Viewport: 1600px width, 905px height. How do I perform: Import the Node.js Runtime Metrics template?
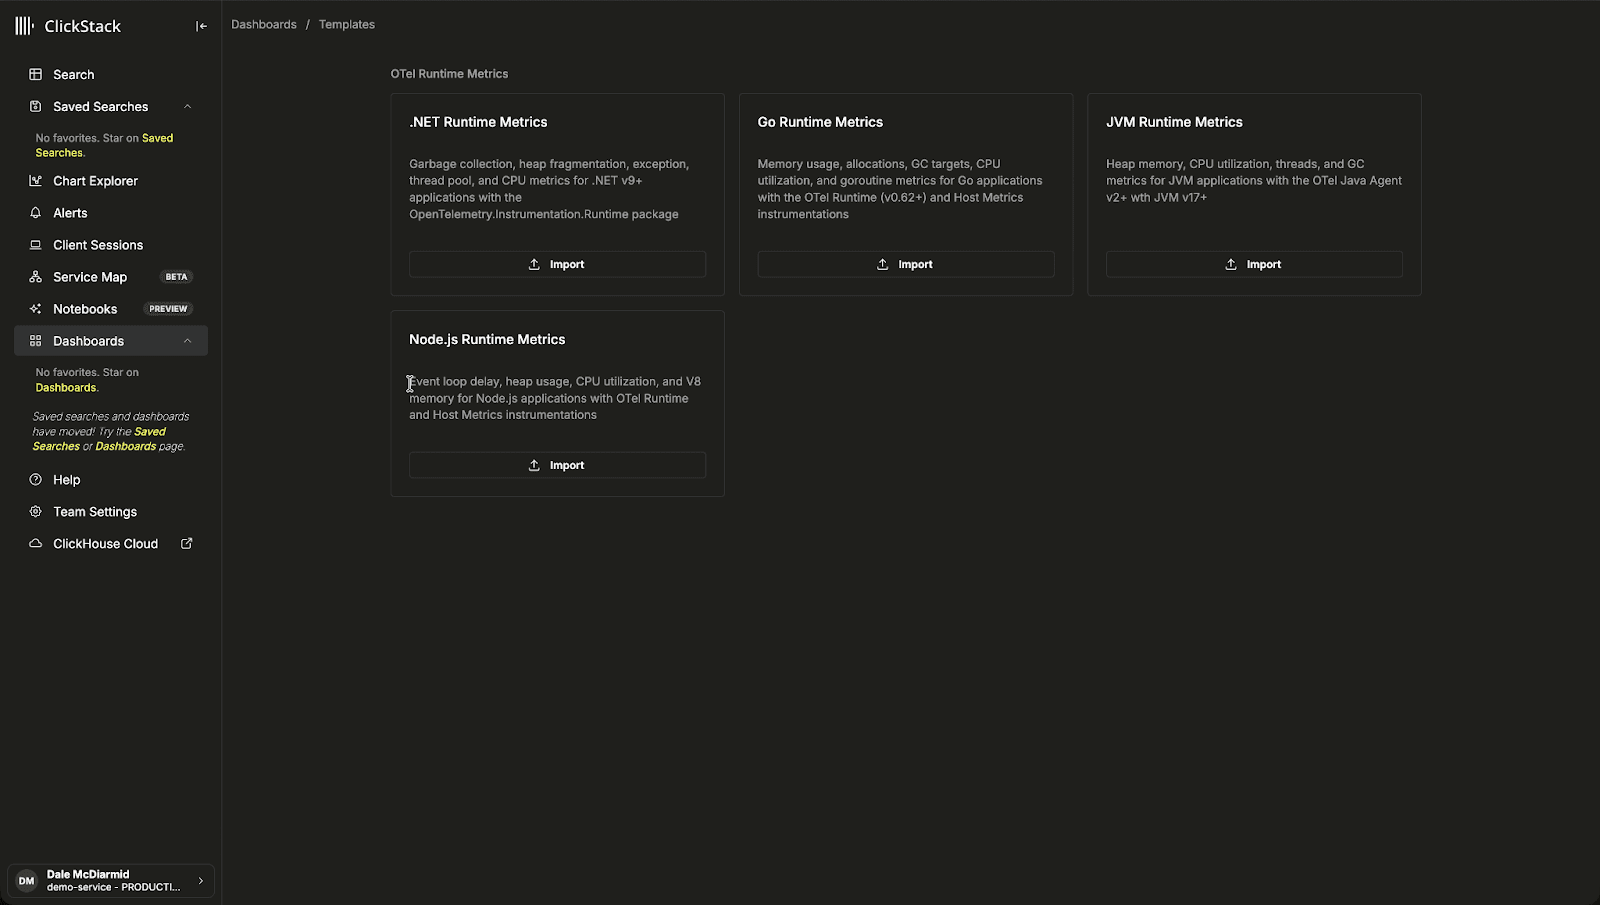click(x=556, y=464)
